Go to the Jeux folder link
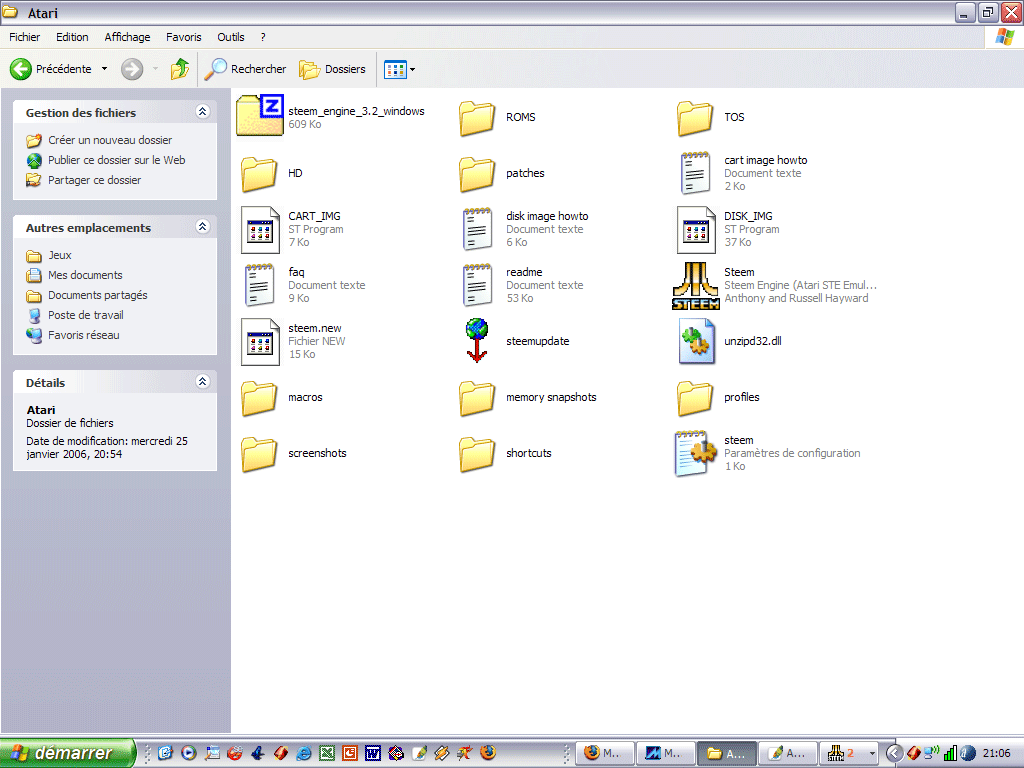The width and height of the screenshot is (1024, 768). pyautogui.click(x=49, y=255)
